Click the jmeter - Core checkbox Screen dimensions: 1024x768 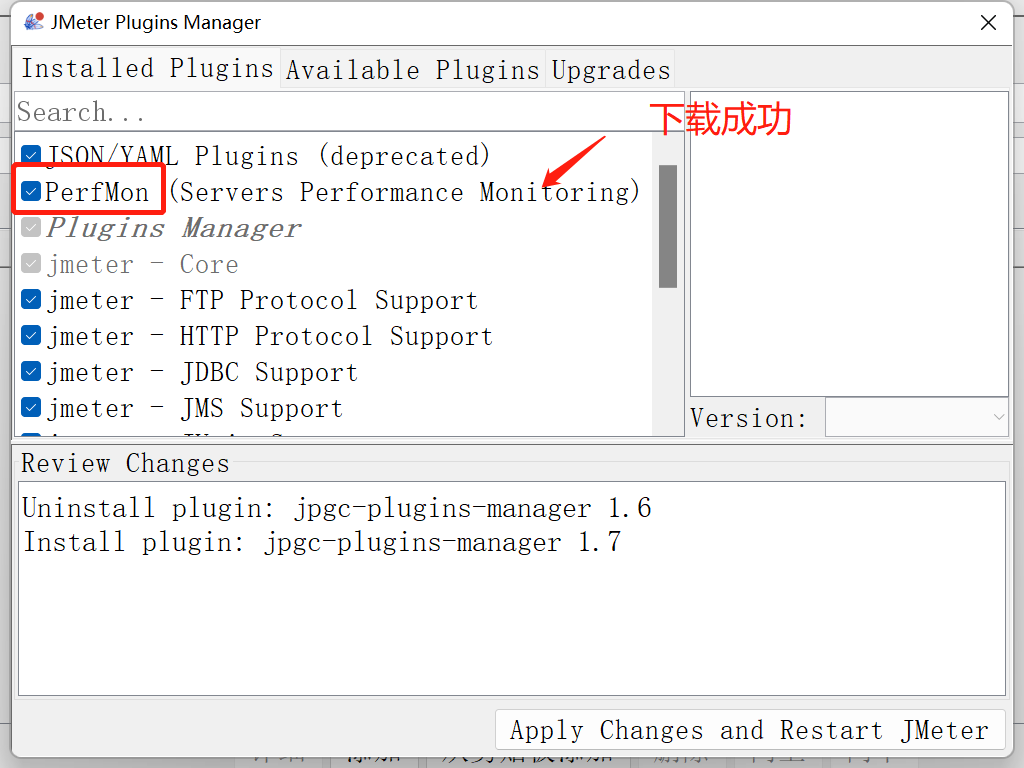[31, 264]
